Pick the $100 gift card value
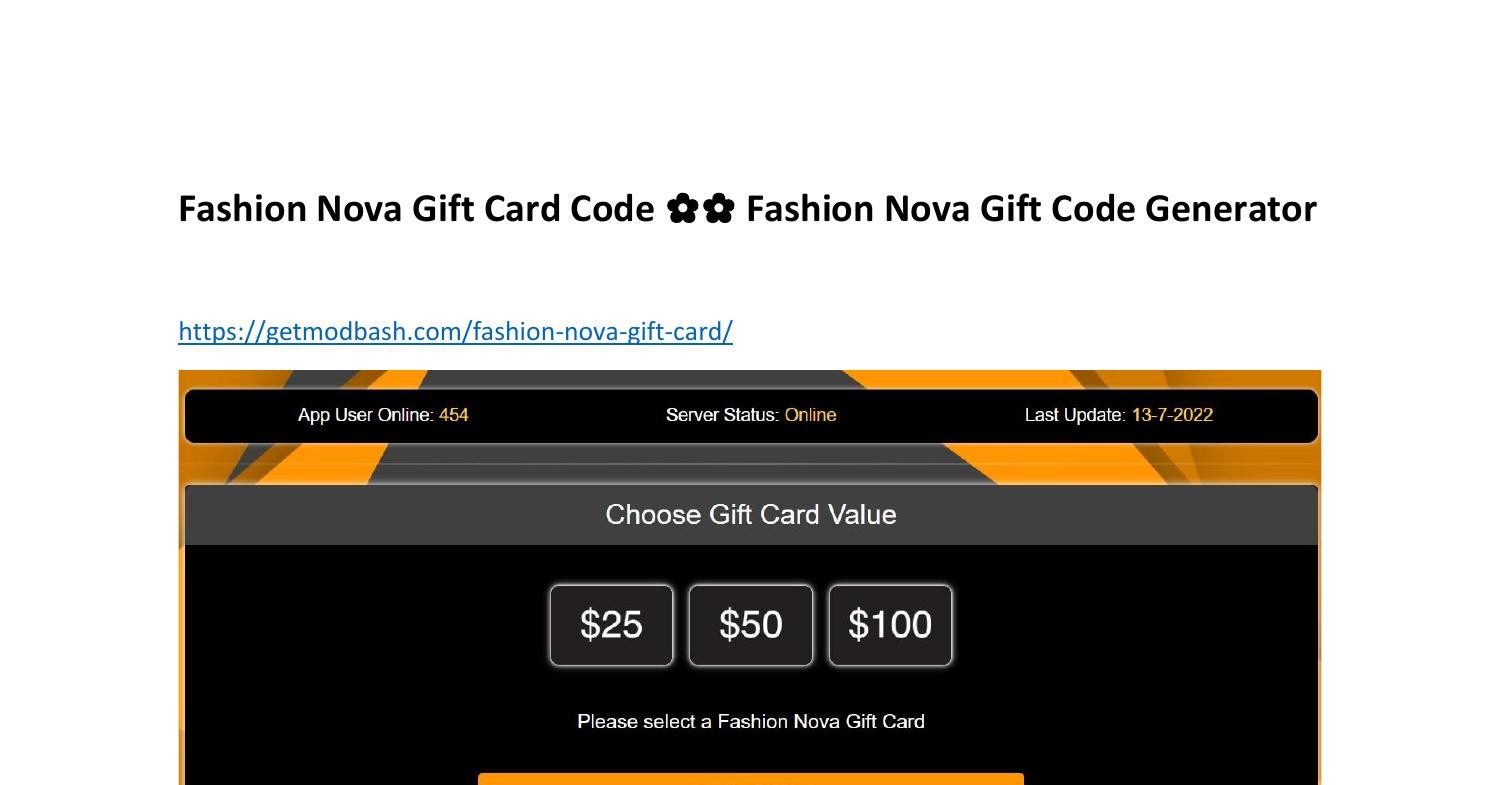This screenshot has width=1500, height=785. (890, 625)
